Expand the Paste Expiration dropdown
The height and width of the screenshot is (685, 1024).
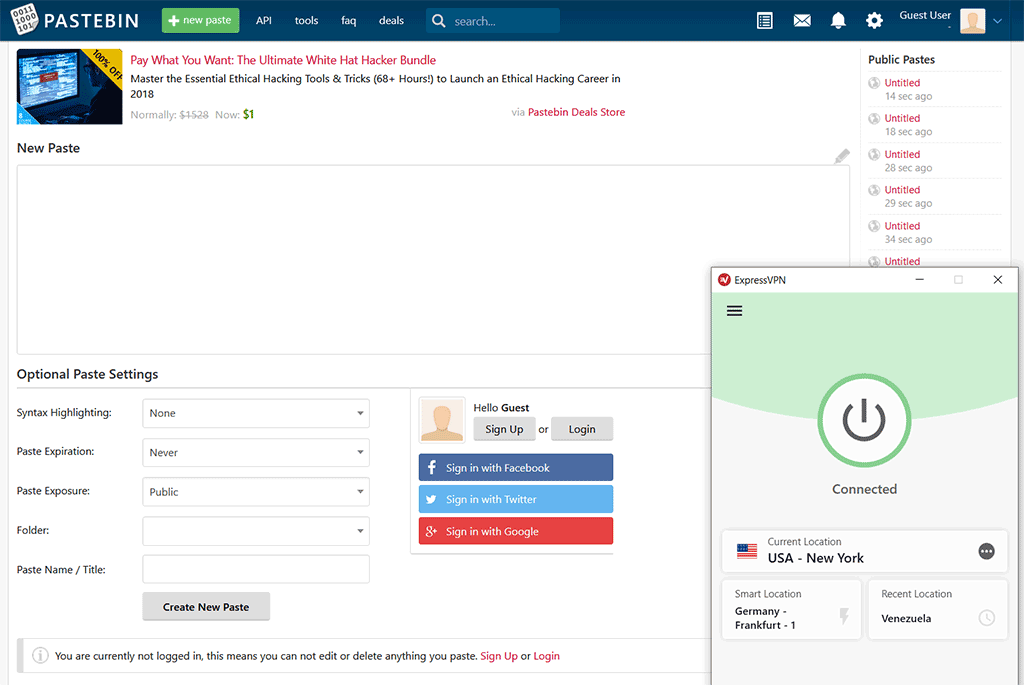click(x=256, y=453)
